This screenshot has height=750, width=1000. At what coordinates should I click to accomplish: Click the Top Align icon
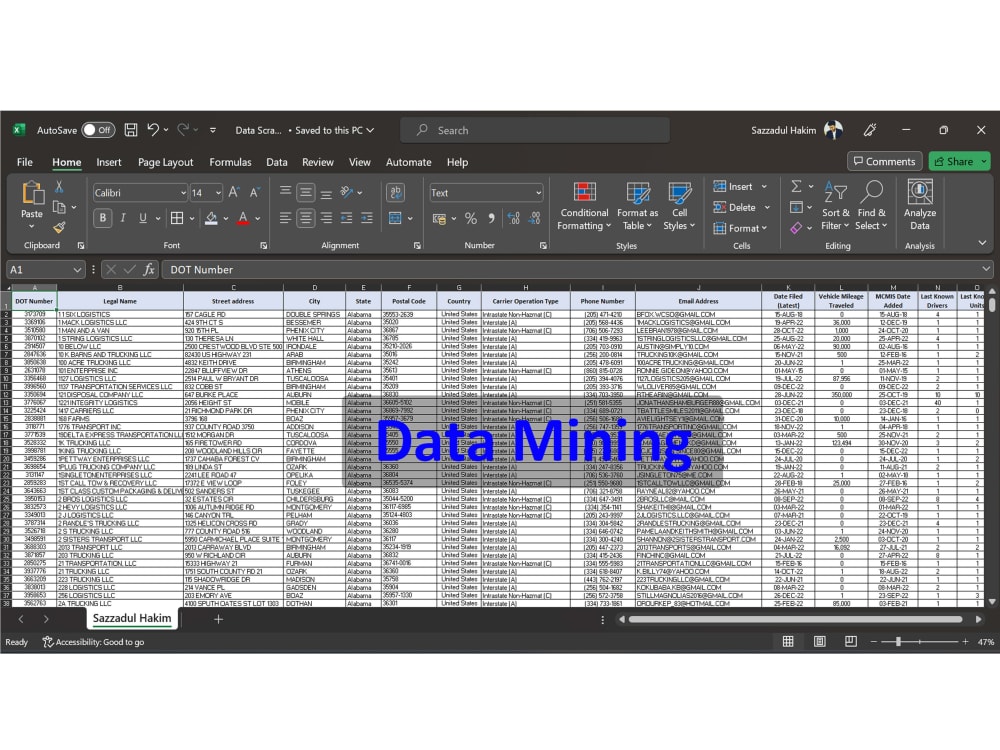pos(285,191)
